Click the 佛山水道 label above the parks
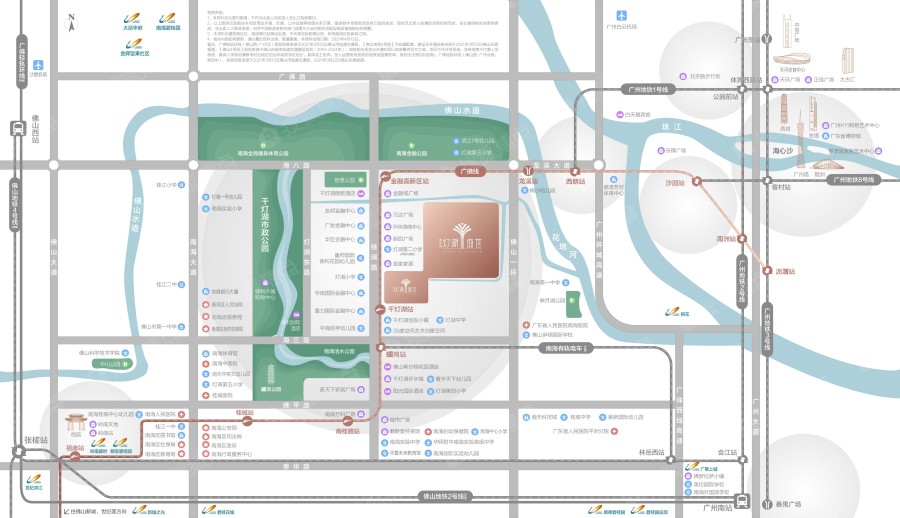This screenshot has width=900, height=518. 461,110
